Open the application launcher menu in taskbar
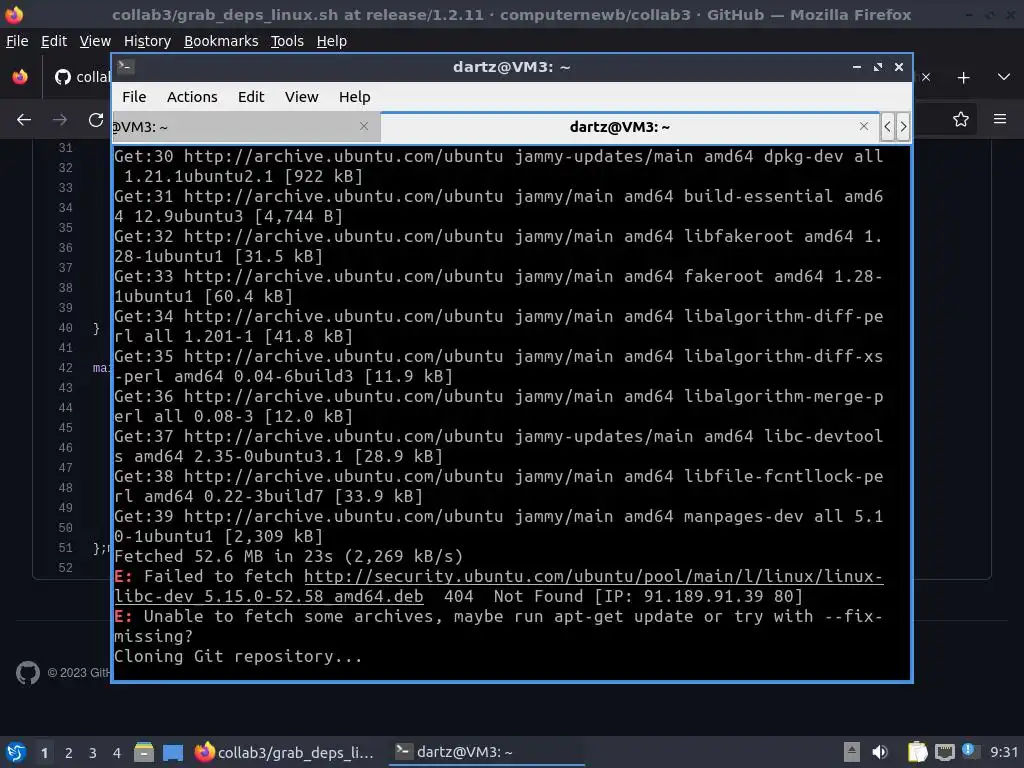1024x768 pixels. tap(15, 752)
